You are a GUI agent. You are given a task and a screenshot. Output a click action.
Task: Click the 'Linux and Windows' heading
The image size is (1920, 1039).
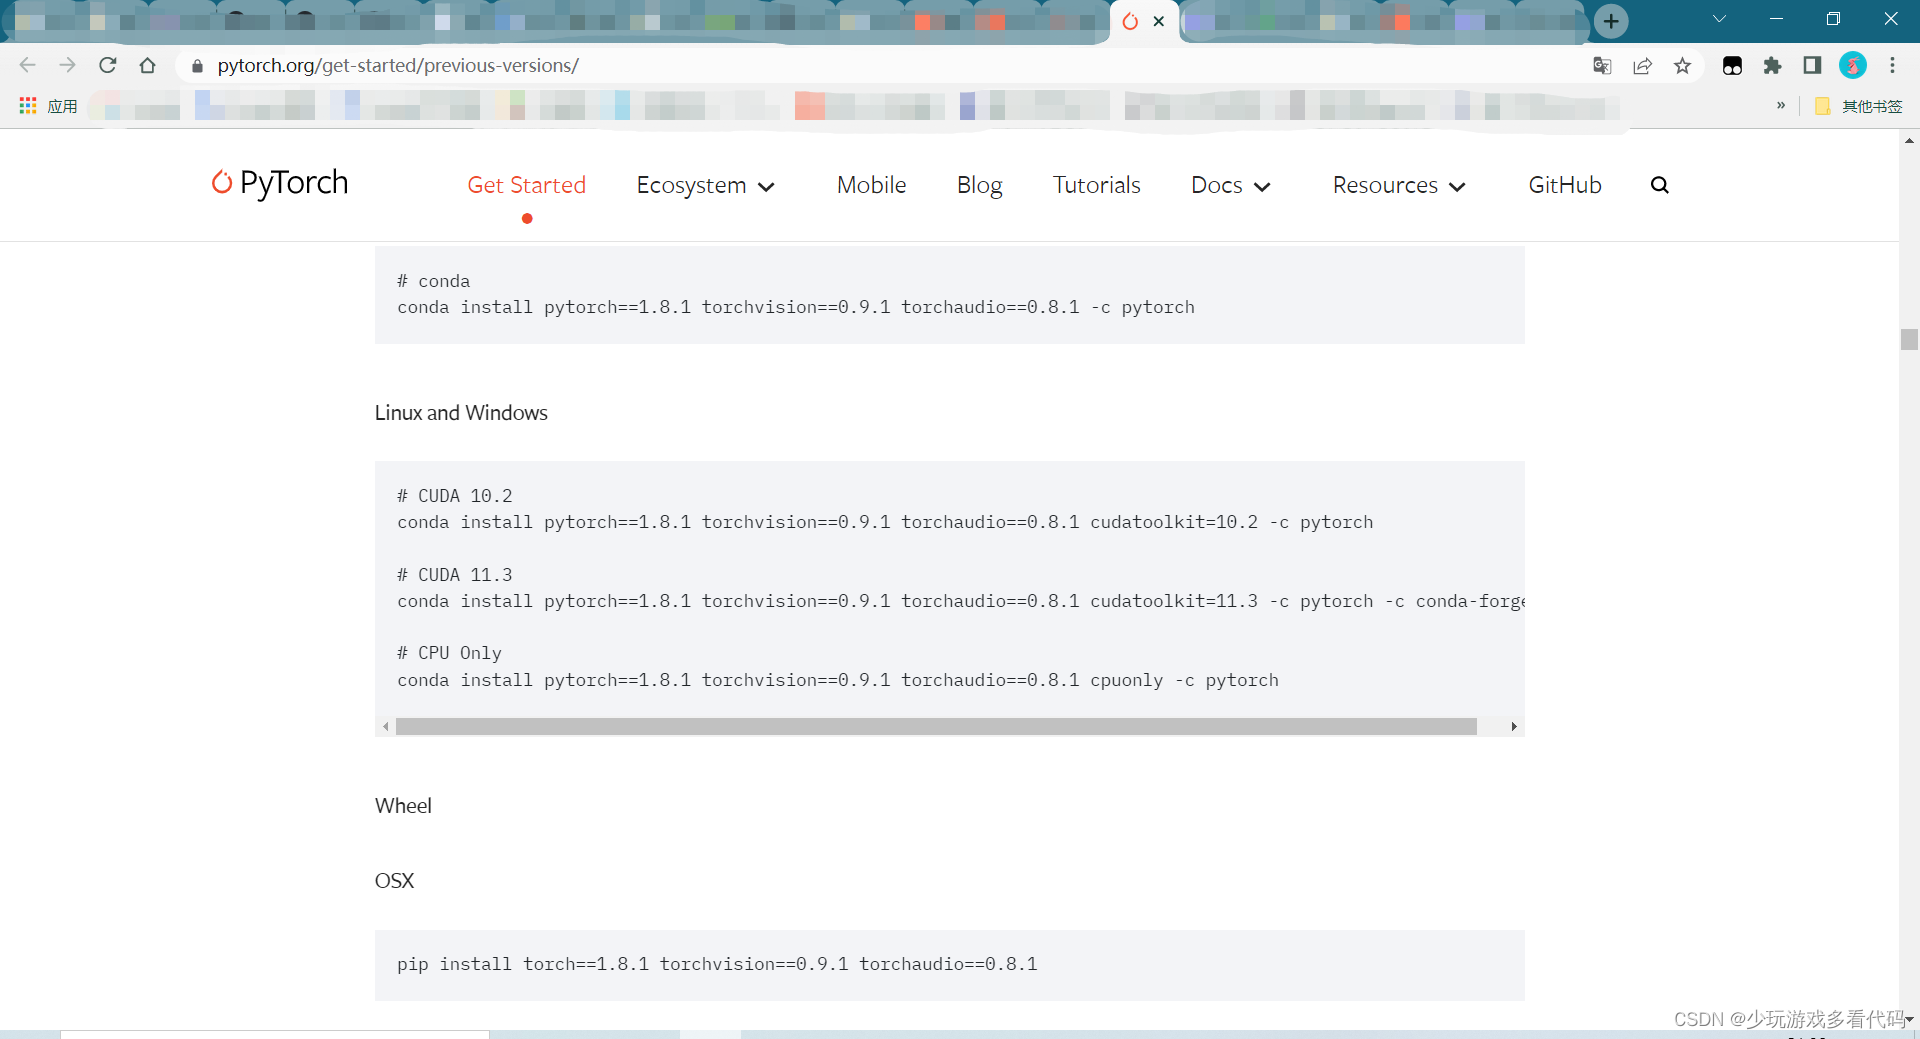(461, 413)
